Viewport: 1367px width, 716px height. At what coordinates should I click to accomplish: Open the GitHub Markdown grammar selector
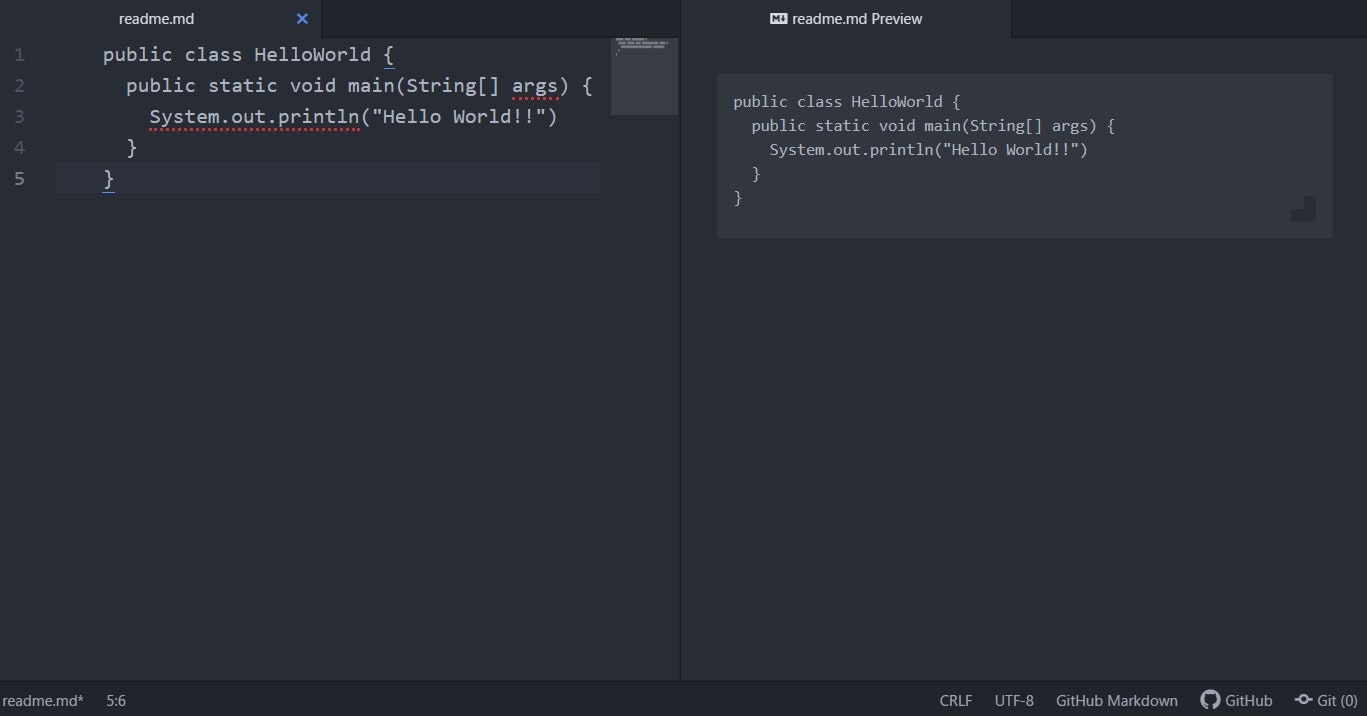click(x=1117, y=700)
